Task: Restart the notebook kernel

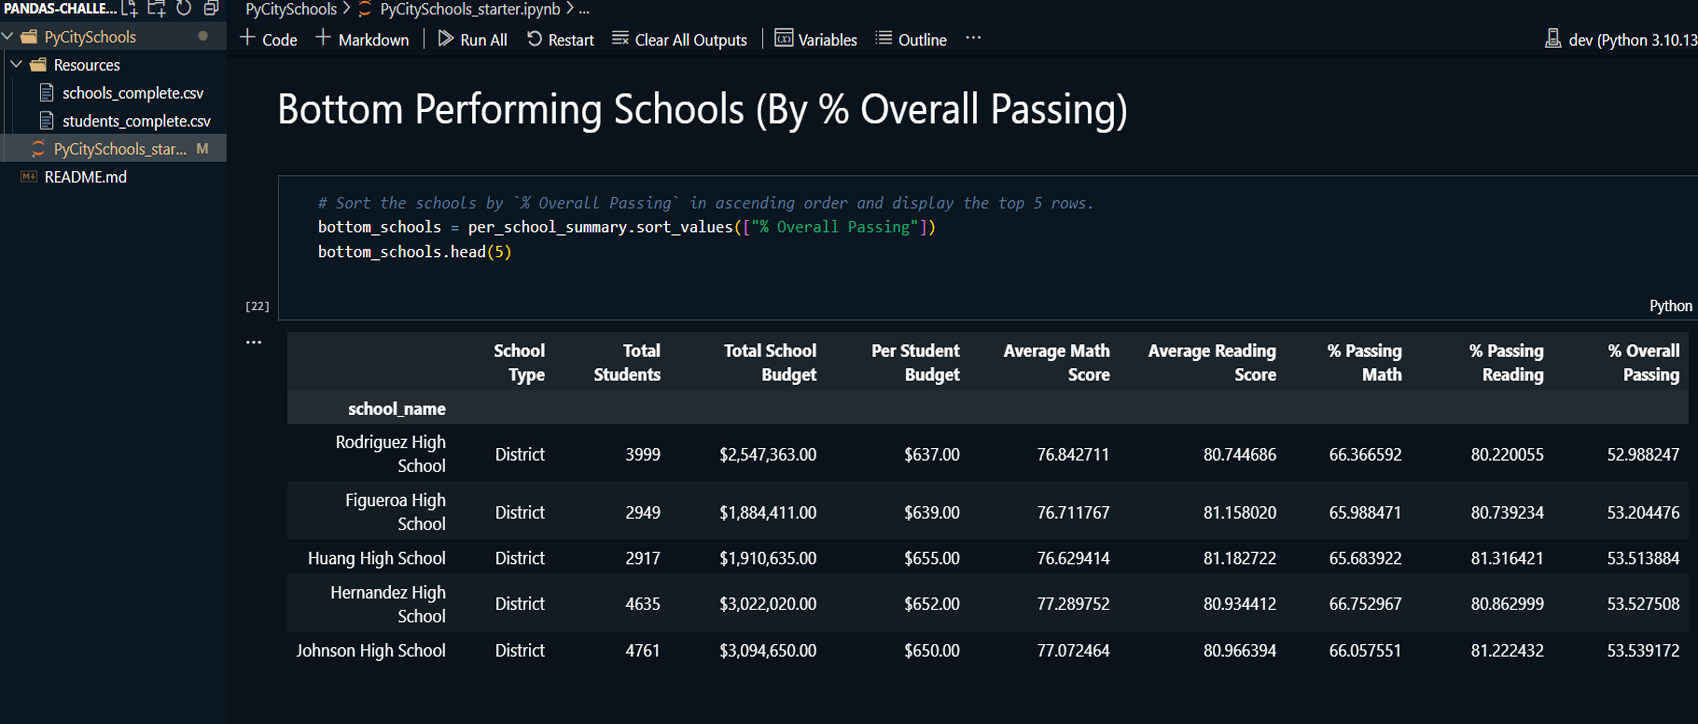Action: click(560, 39)
